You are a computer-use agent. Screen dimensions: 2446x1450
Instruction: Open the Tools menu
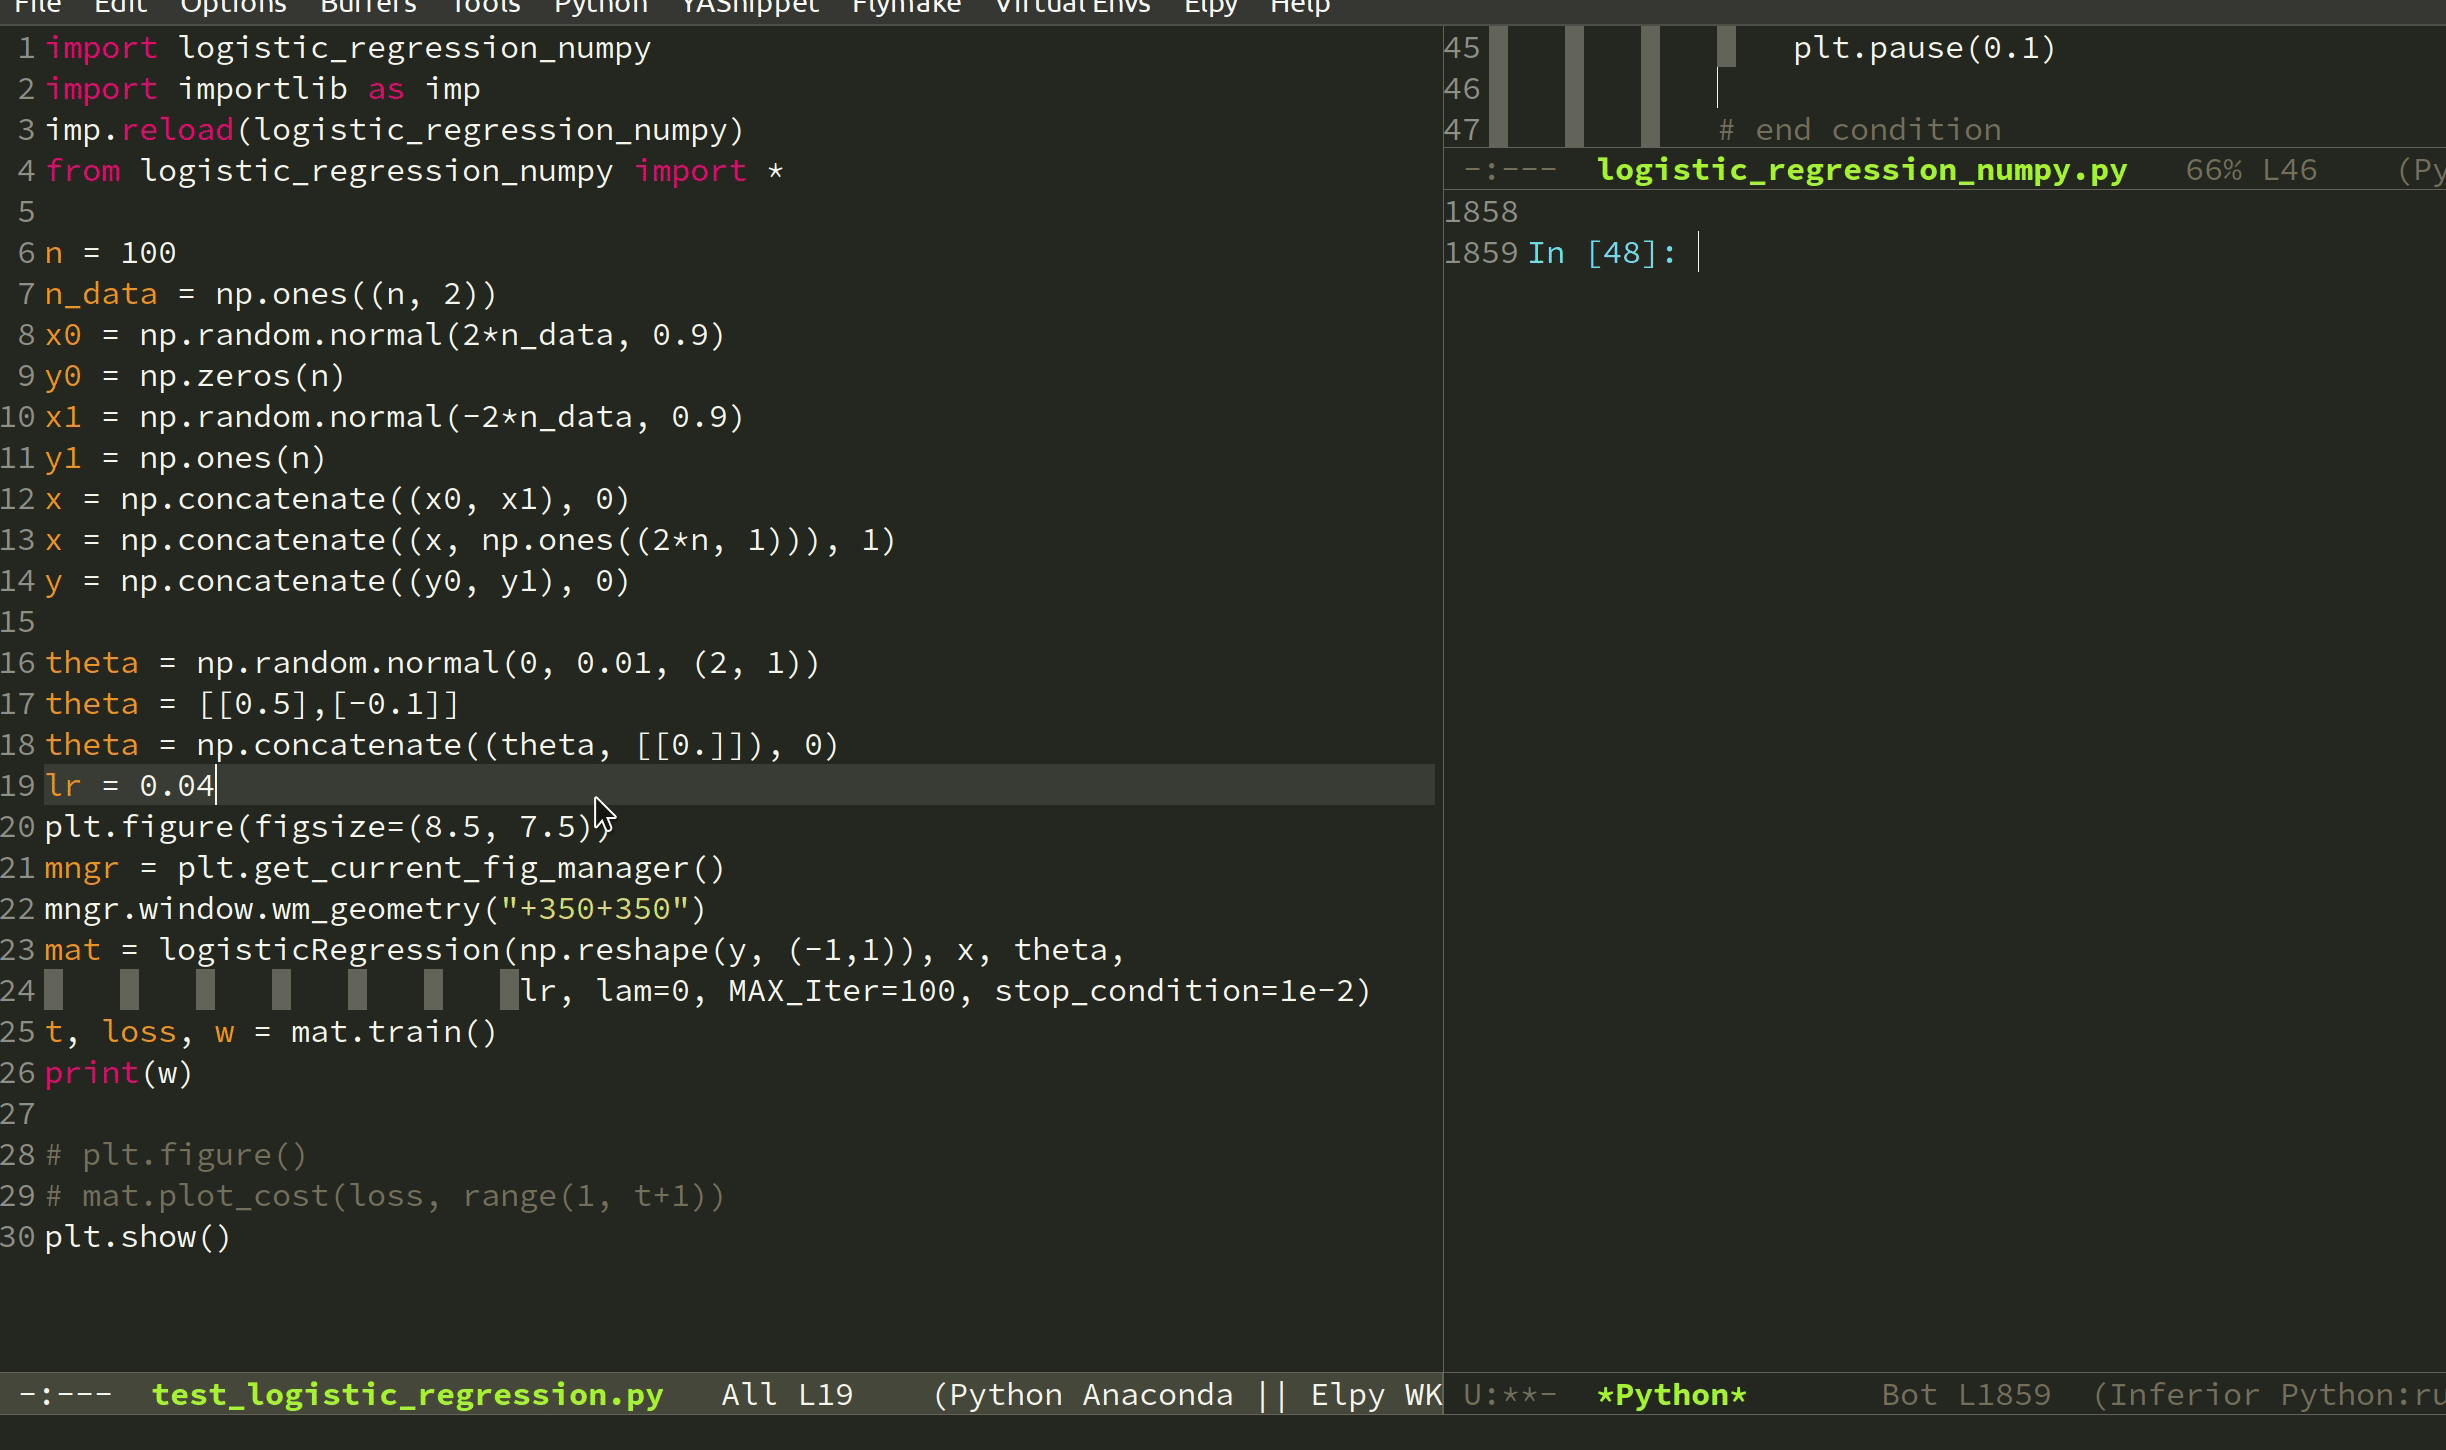(485, 7)
